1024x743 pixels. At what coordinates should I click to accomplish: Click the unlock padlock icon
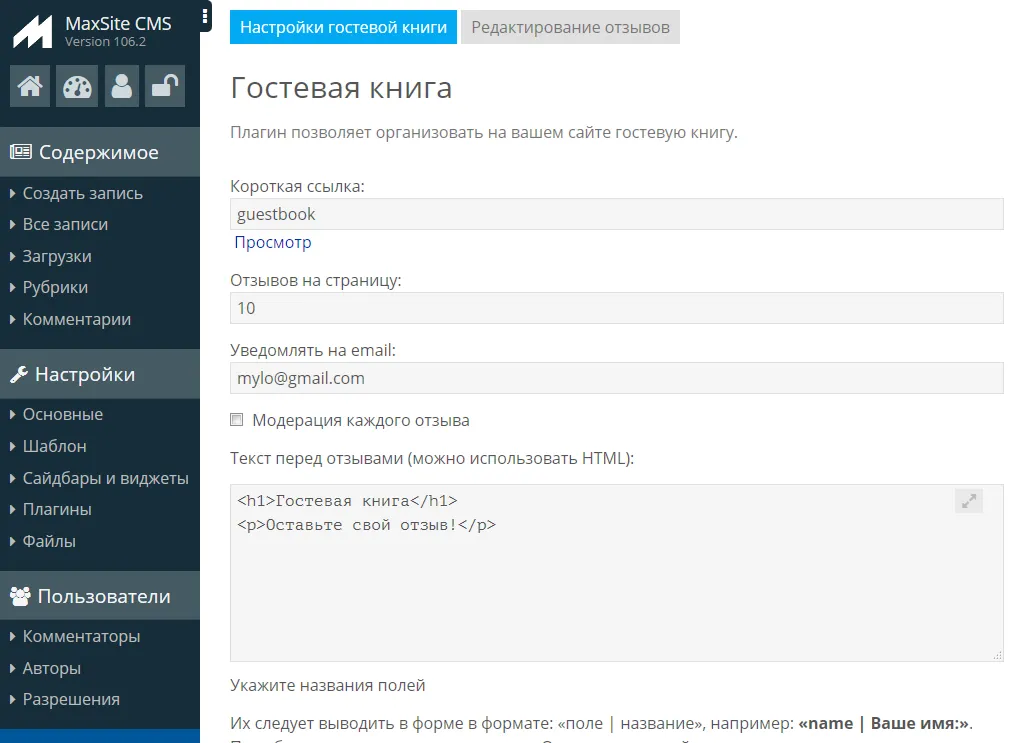[164, 86]
